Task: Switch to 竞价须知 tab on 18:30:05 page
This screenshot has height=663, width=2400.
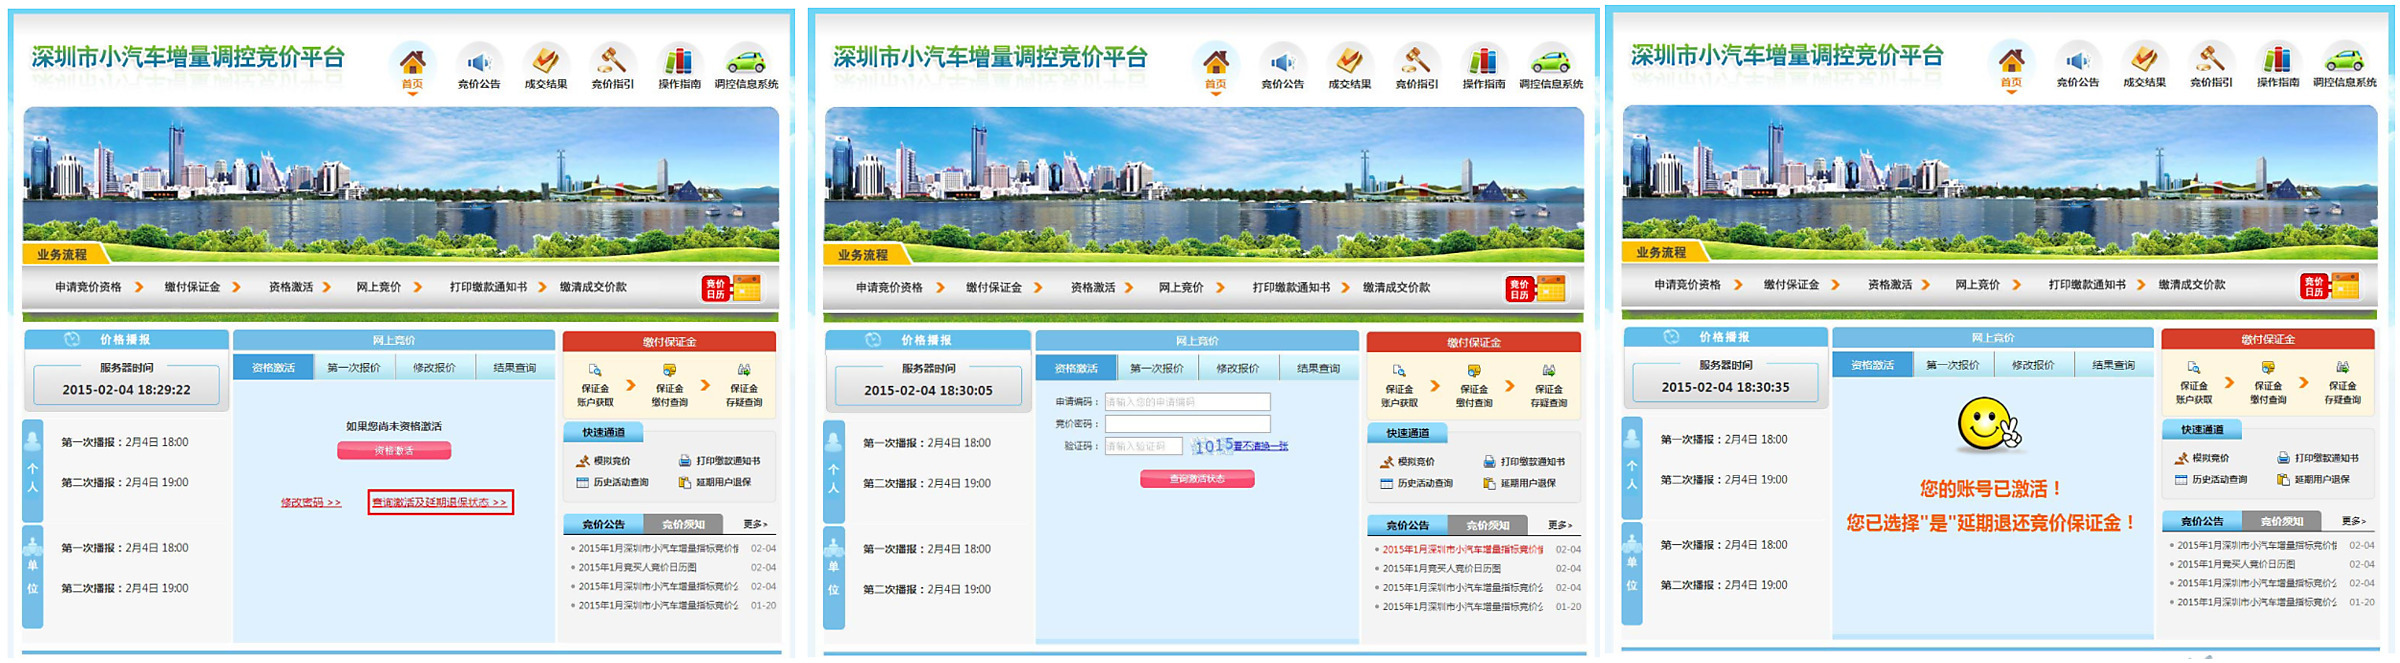Action: coord(1488,525)
